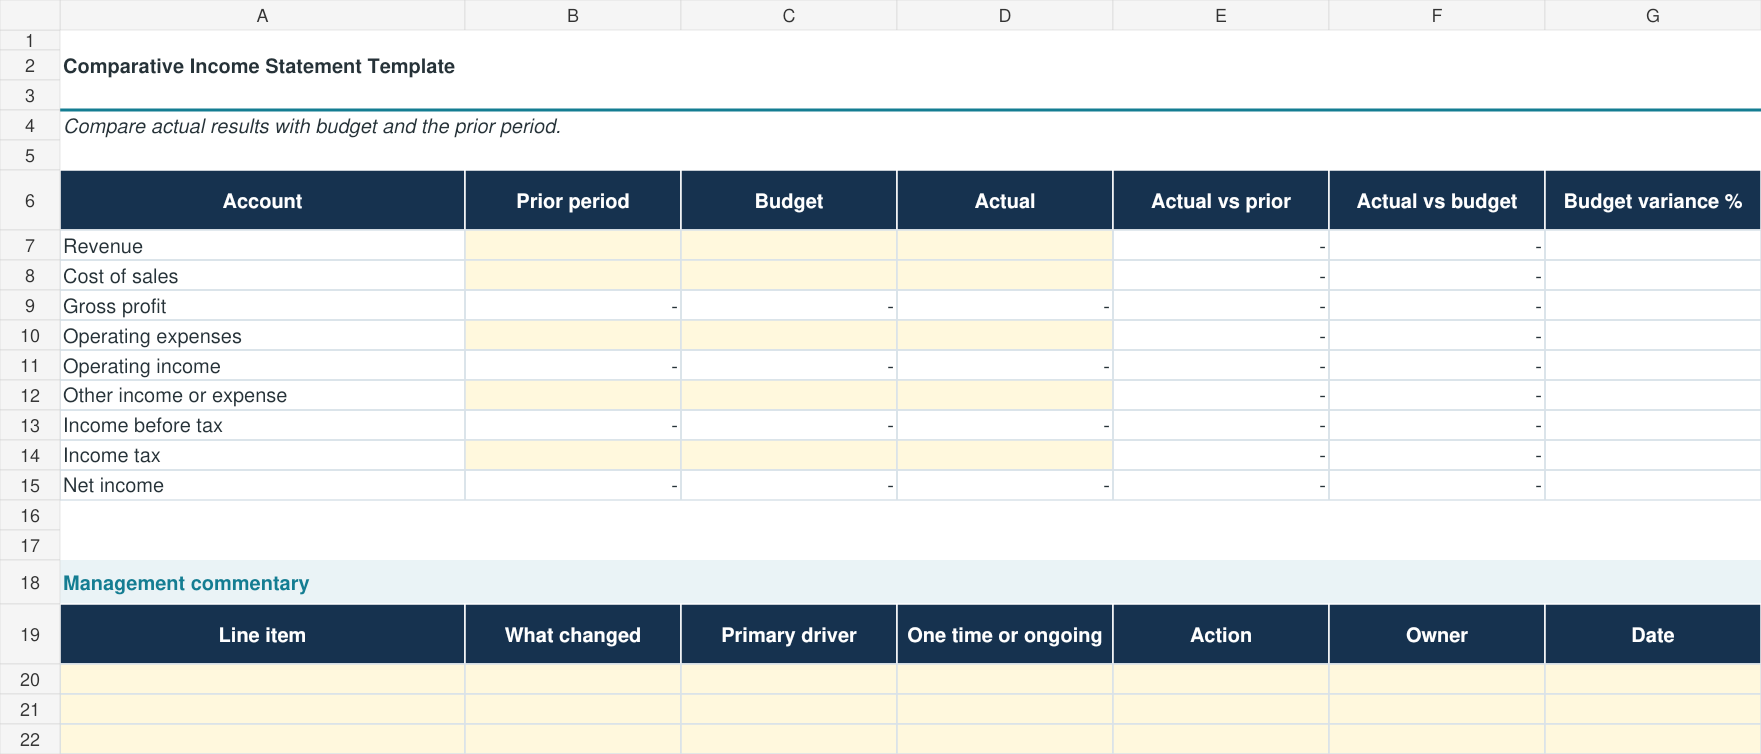Click the Date header cell
This screenshot has height=754, width=1761.
click(1653, 635)
